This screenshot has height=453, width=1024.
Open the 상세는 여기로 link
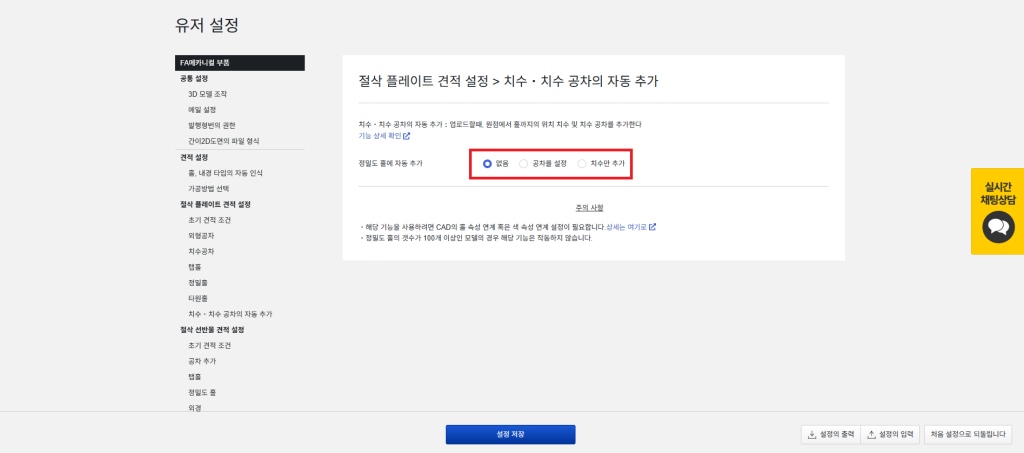(x=626, y=227)
